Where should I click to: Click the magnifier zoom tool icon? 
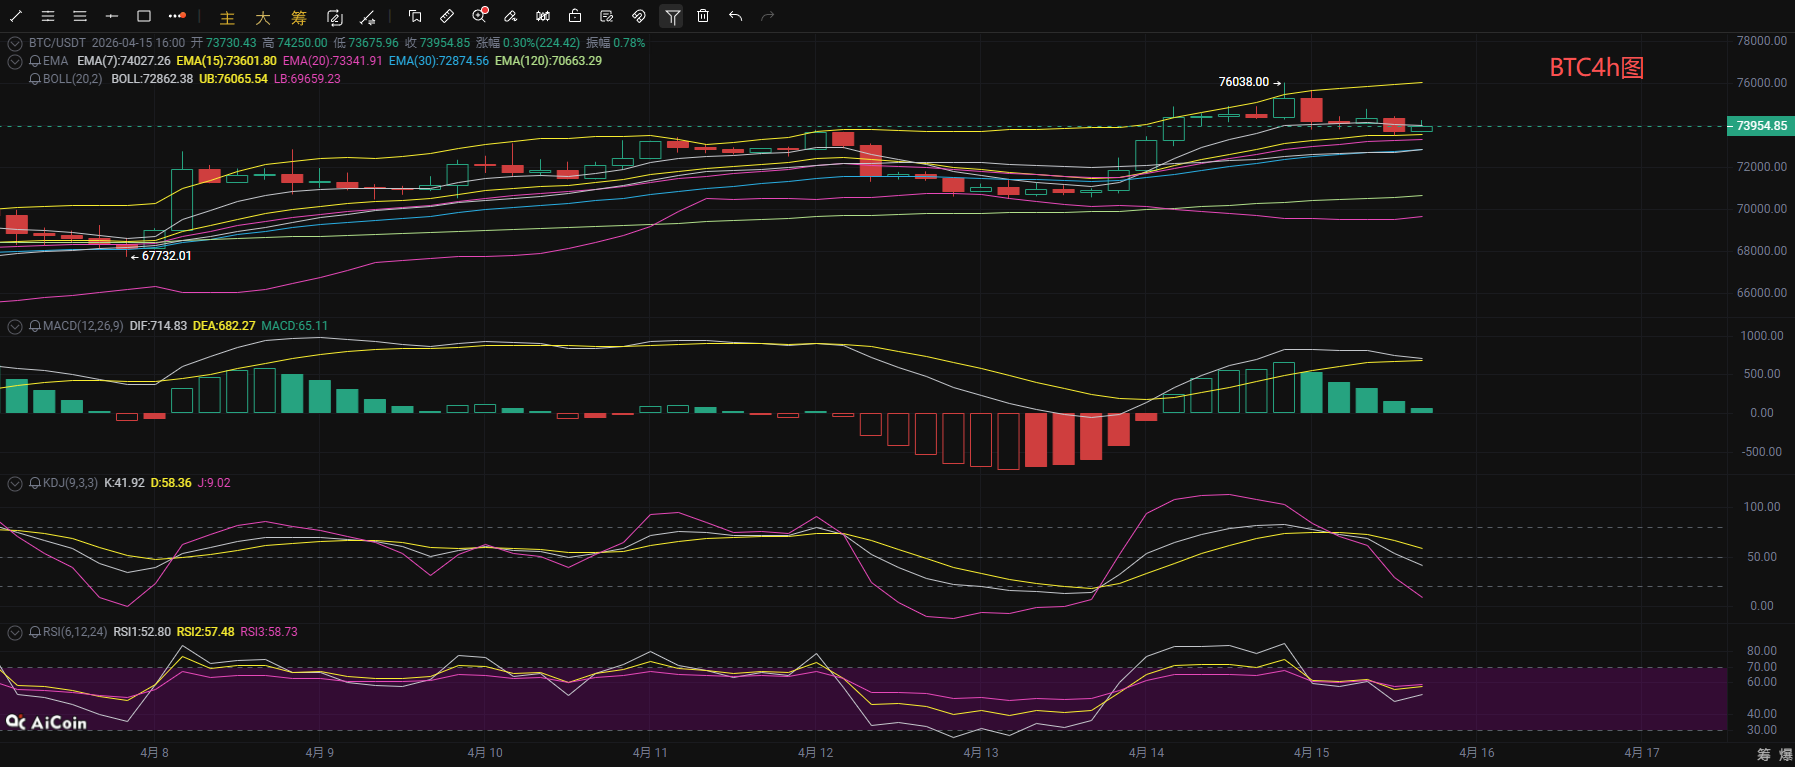point(479,16)
